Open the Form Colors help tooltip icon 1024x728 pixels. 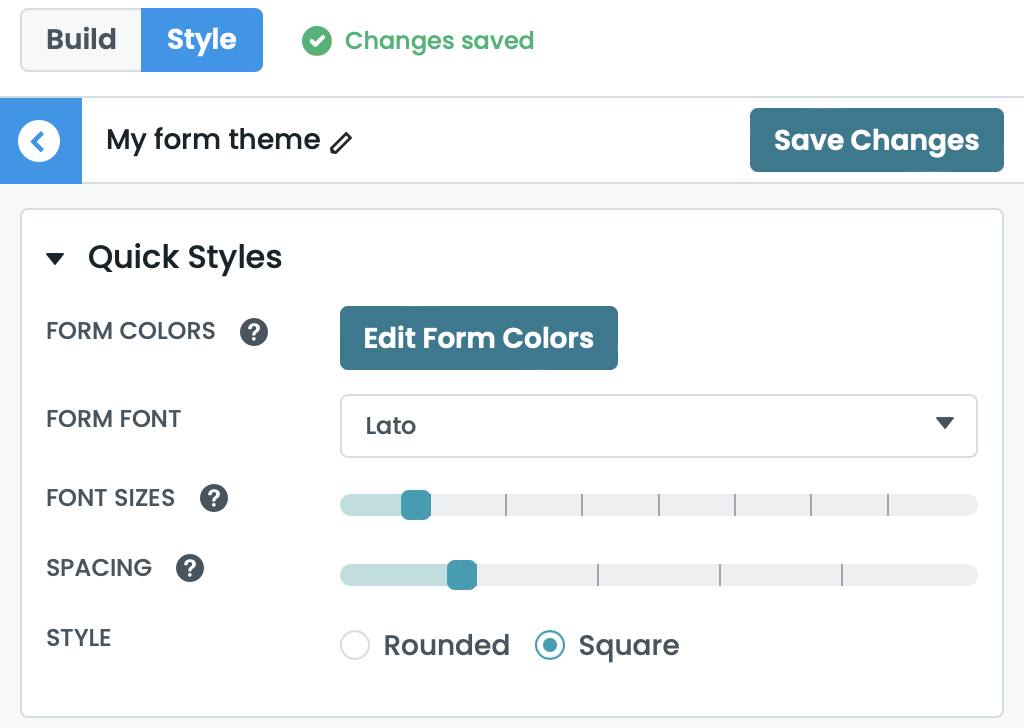coord(254,331)
